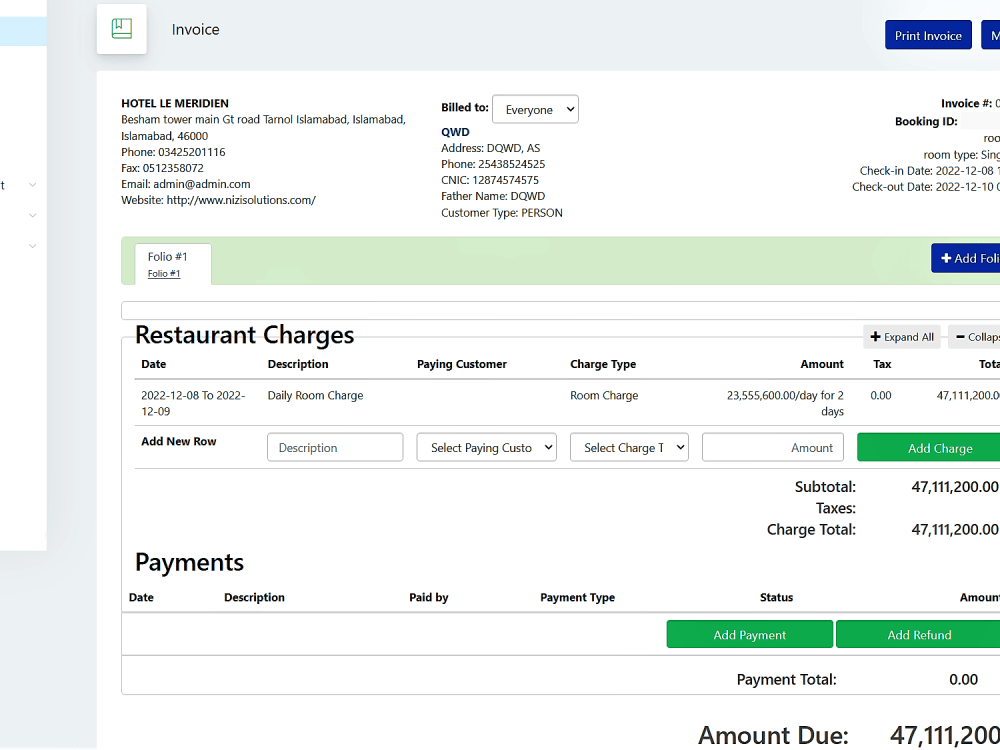Click the Status column header in Payments
Screen dimensions: 1000x750
(776, 598)
